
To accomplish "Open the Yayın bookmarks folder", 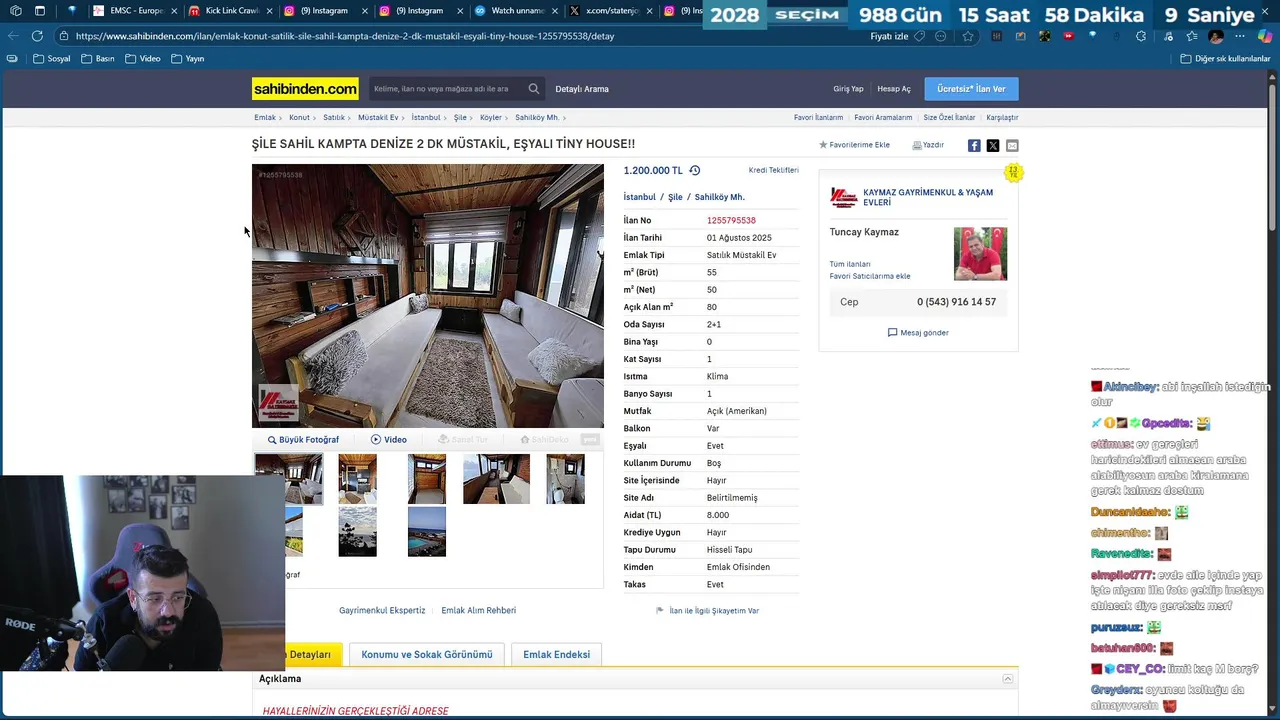I will [188, 59].
